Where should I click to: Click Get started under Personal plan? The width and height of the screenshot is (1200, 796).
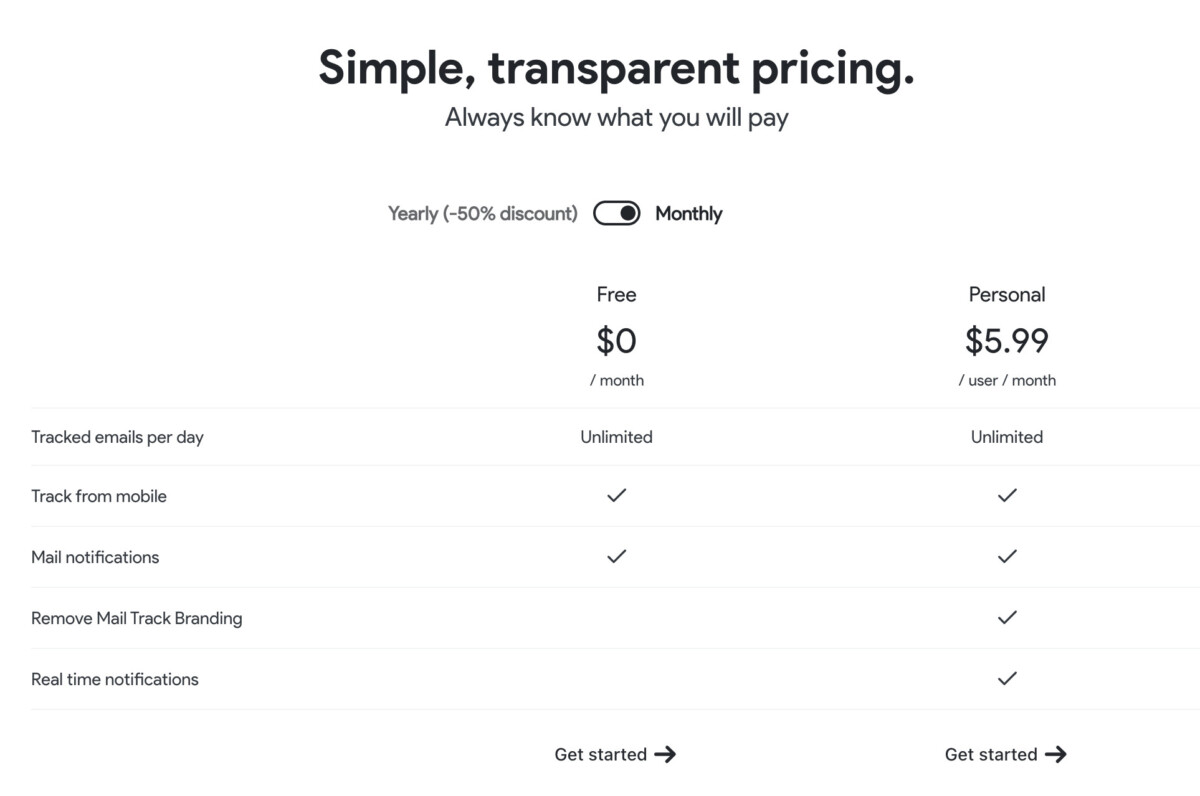(991, 755)
